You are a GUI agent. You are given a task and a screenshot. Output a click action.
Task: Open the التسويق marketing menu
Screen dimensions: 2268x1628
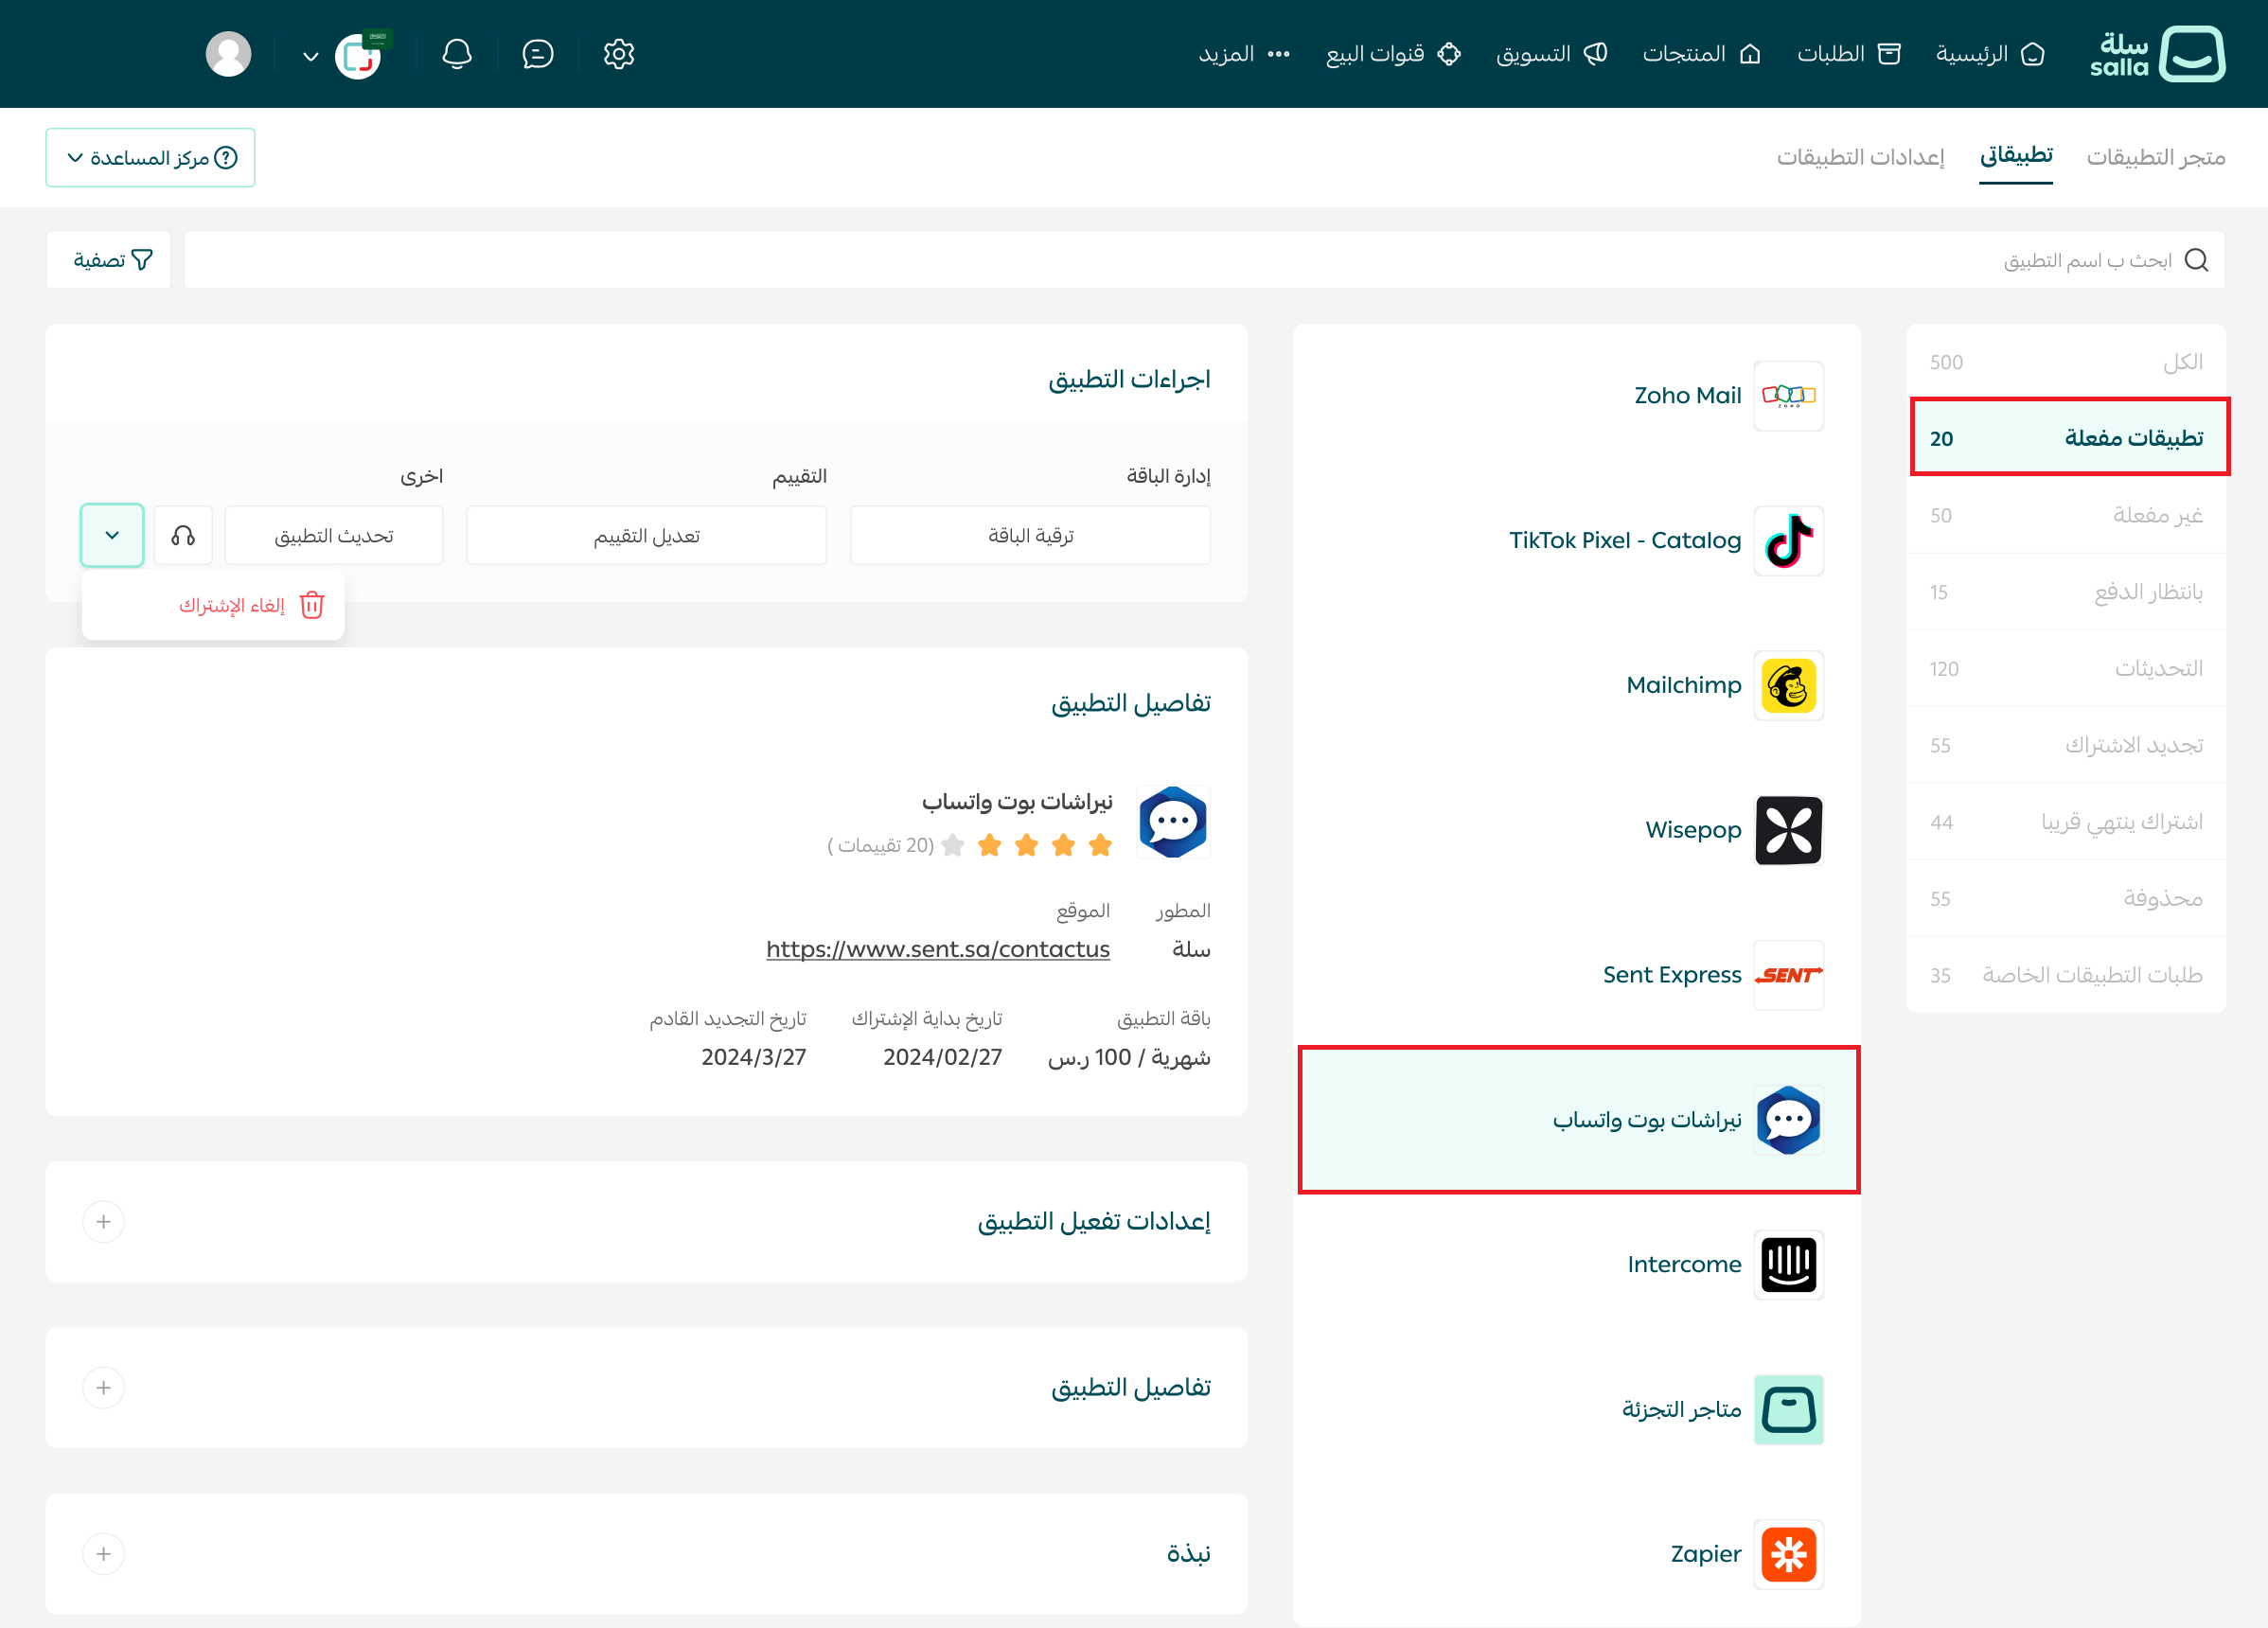click(x=1551, y=54)
